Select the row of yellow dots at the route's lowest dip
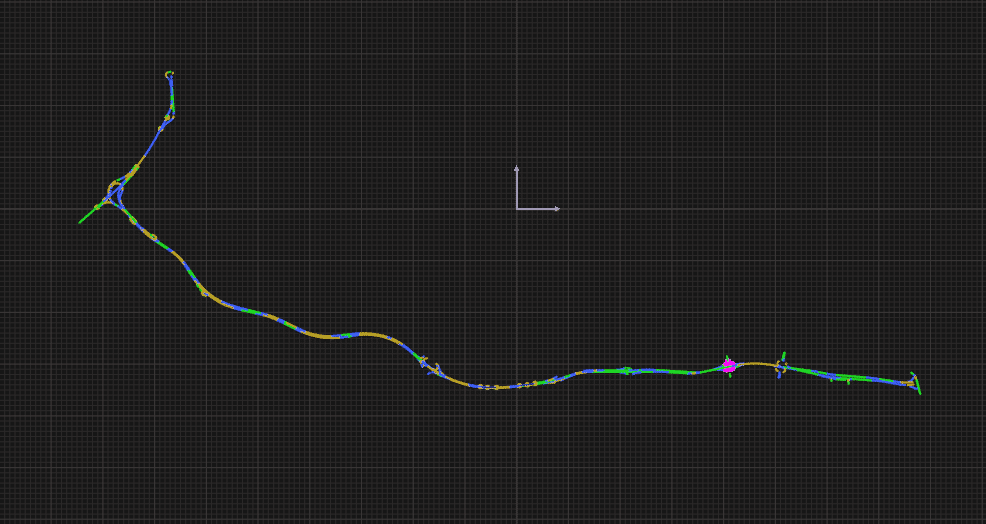This screenshot has width=986, height=524. pos(490,387)
